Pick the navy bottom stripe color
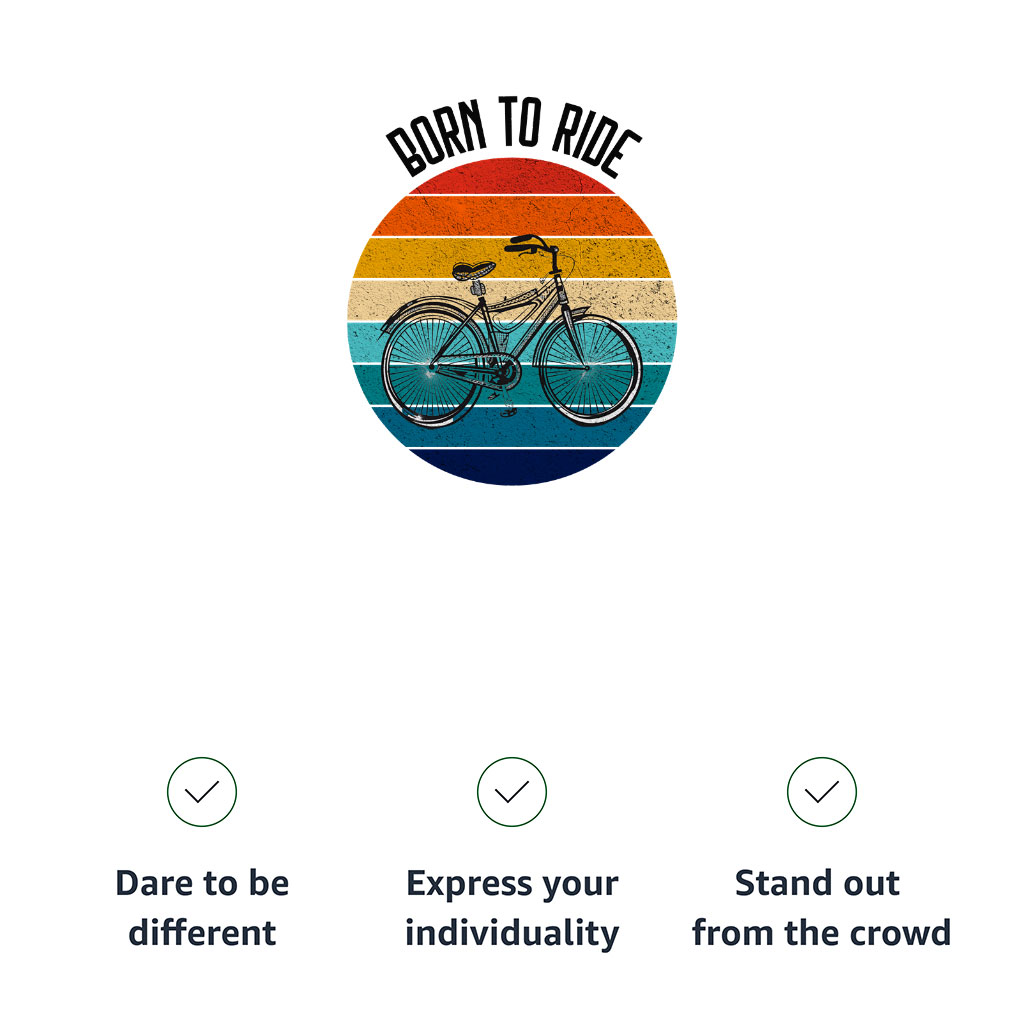This screenshot has height=1024, width=1024. point(512,466)
